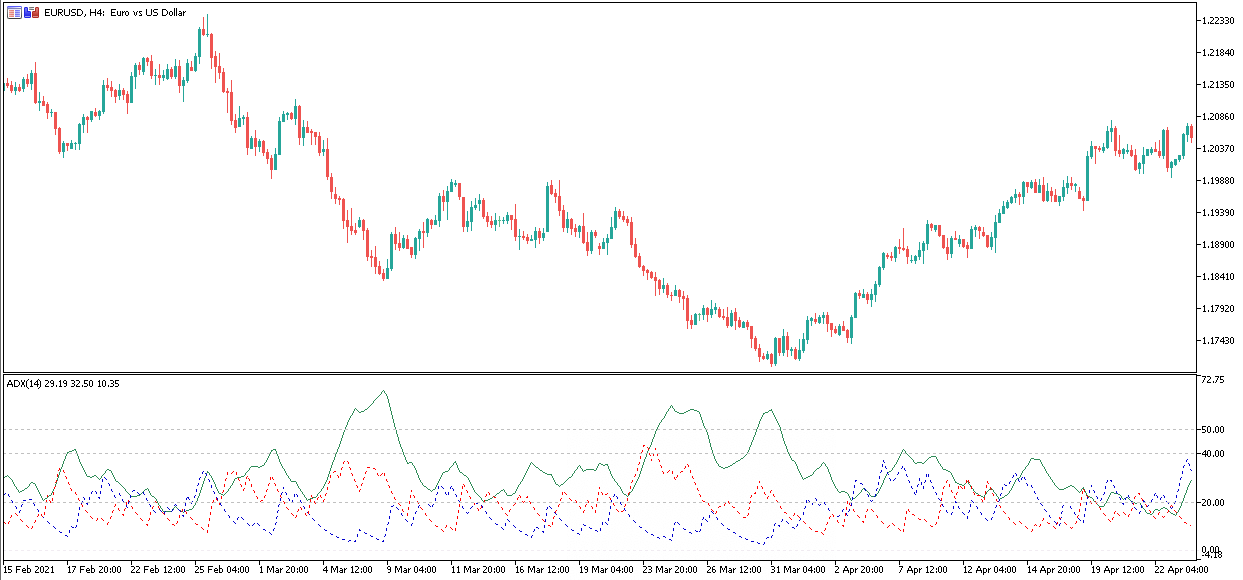Click the 14 Apr 20:00 time label
Screen dimensions: 1243x580
[1054, 569]
